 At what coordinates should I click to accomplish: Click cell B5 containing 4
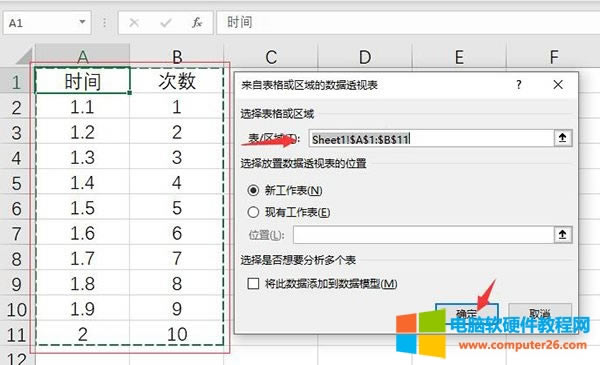[177, 182]
